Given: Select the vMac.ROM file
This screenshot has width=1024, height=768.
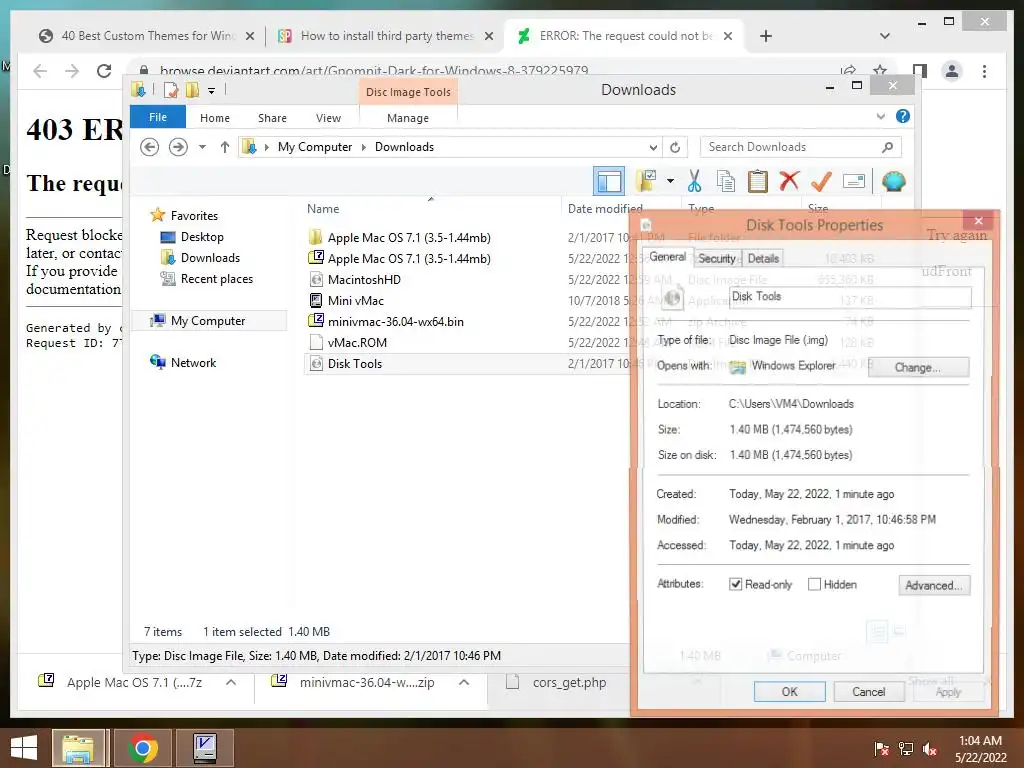Looking at the screenshot, I should point(357,342).
